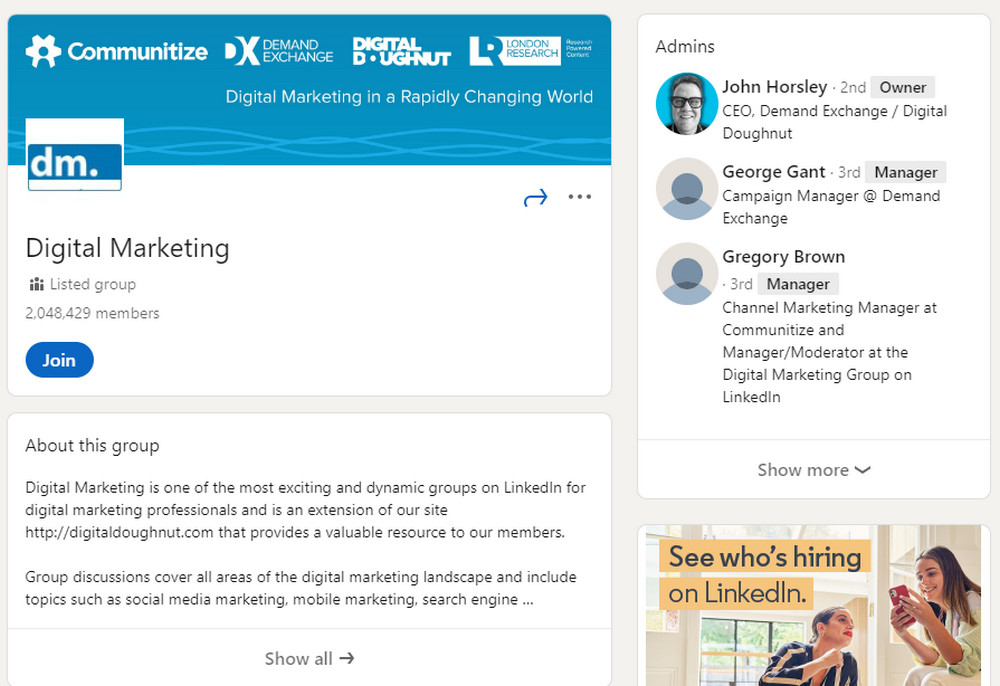Click Gregory Brown's avatar
The image size is (1000, 686).
pos(686,273)
